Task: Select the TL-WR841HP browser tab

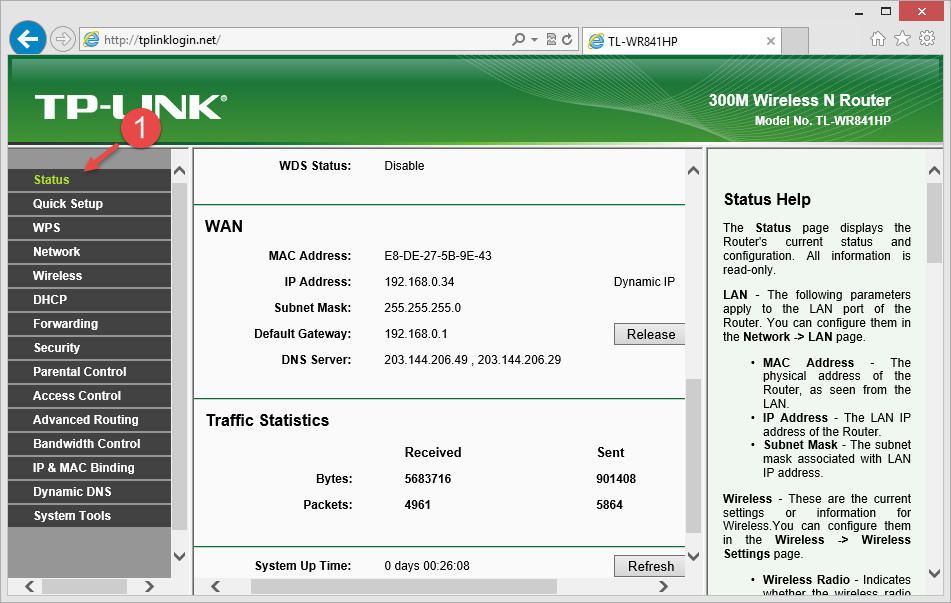Action: coord(681,41)
